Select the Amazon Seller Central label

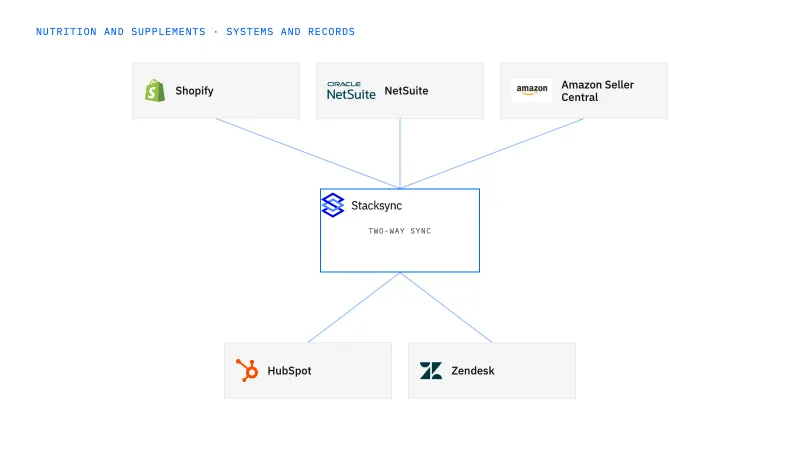[x=597, y=91]
